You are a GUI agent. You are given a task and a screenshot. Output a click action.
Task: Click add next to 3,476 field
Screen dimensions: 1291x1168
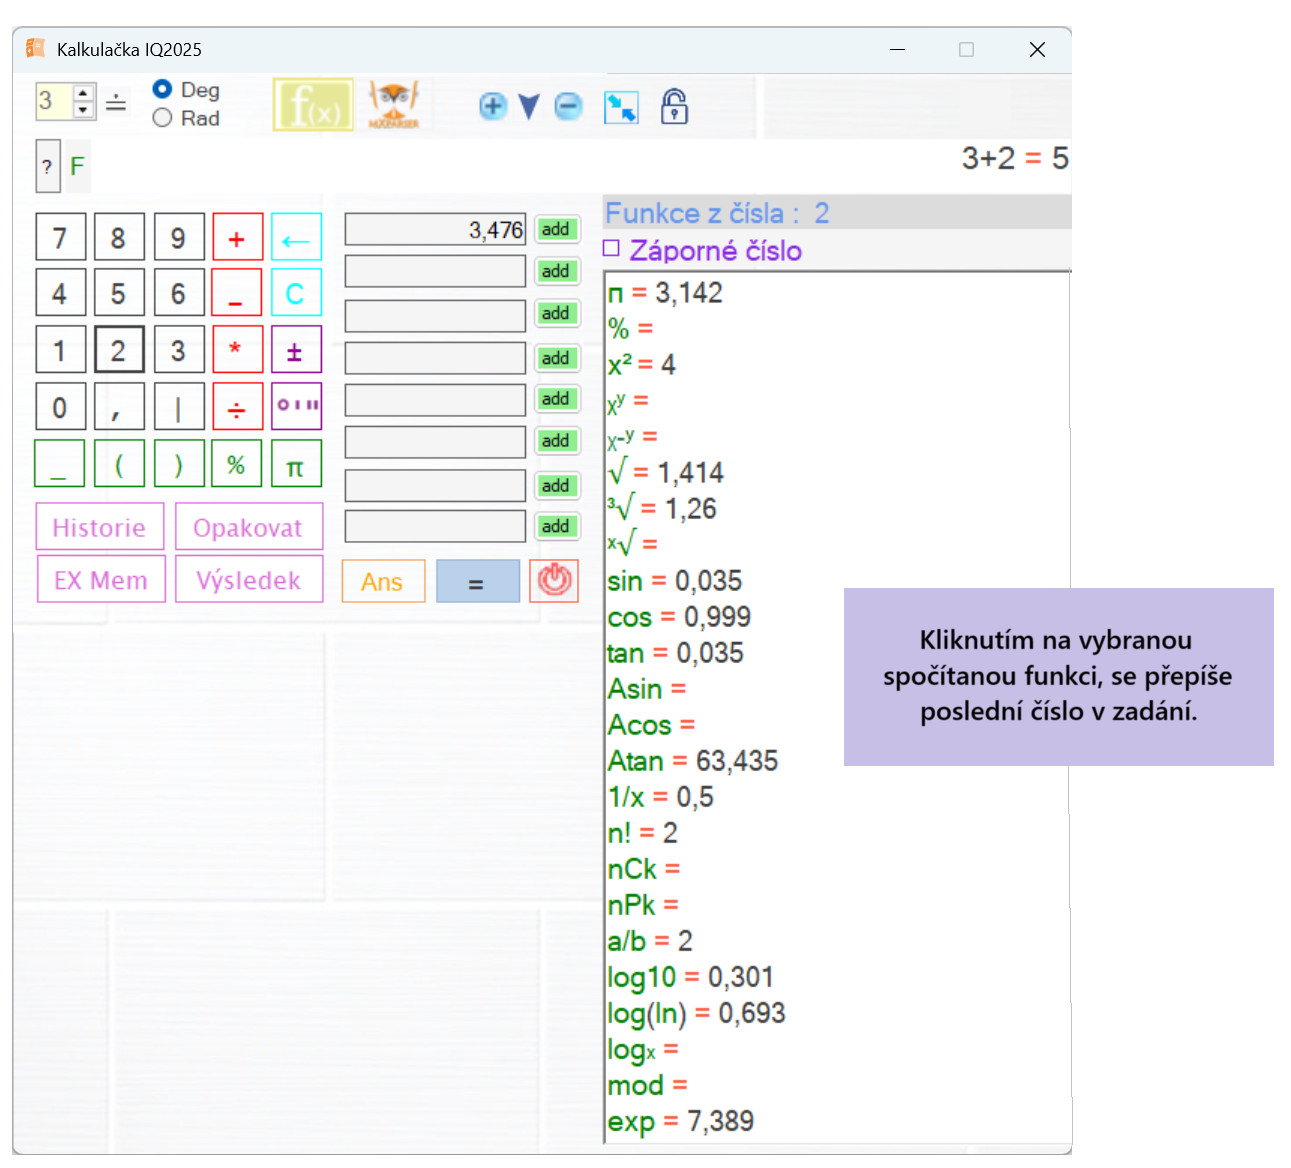(556, 229)
